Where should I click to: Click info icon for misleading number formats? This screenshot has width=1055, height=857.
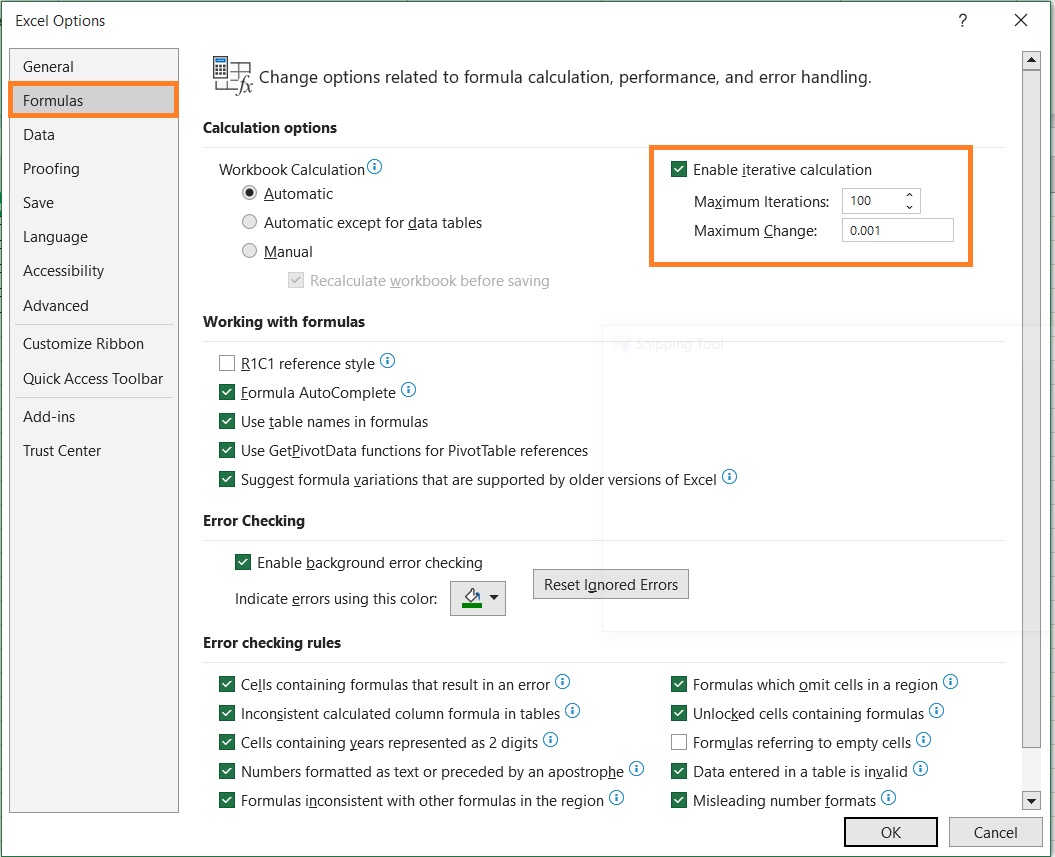pyautogui.click(x=889, y=798)
